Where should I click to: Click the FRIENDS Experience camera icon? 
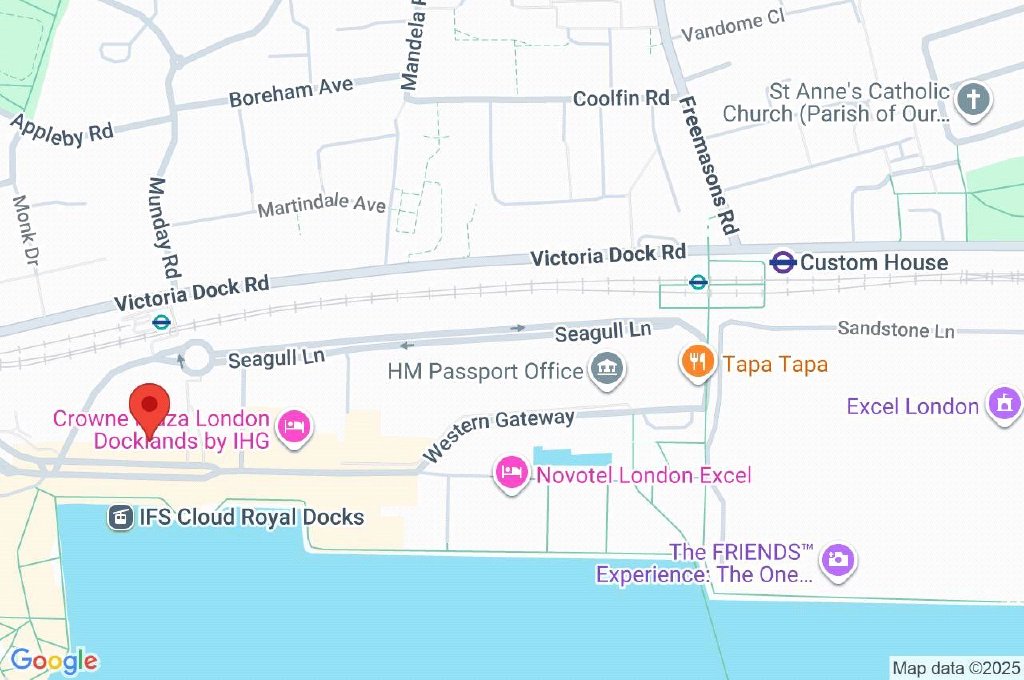pos(839,562)
